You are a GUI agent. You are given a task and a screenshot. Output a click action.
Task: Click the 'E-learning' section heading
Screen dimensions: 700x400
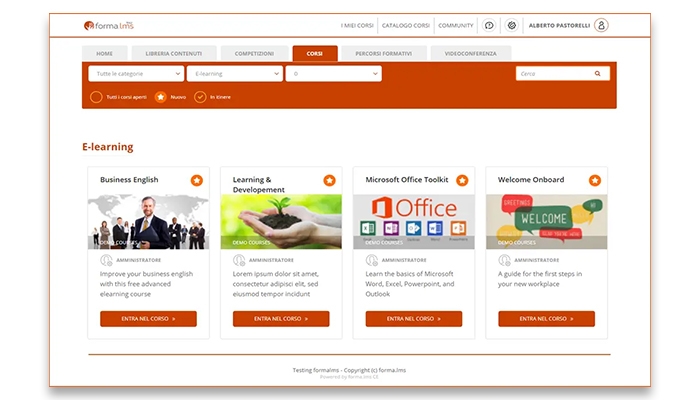tap(108, 147)
